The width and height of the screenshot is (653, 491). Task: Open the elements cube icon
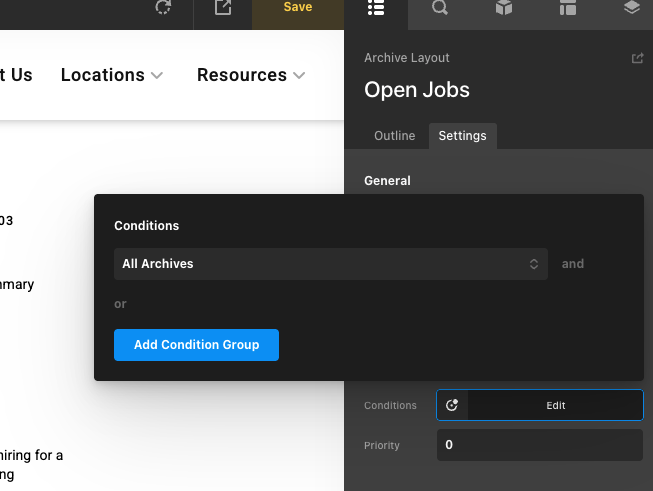coord(504,9)
